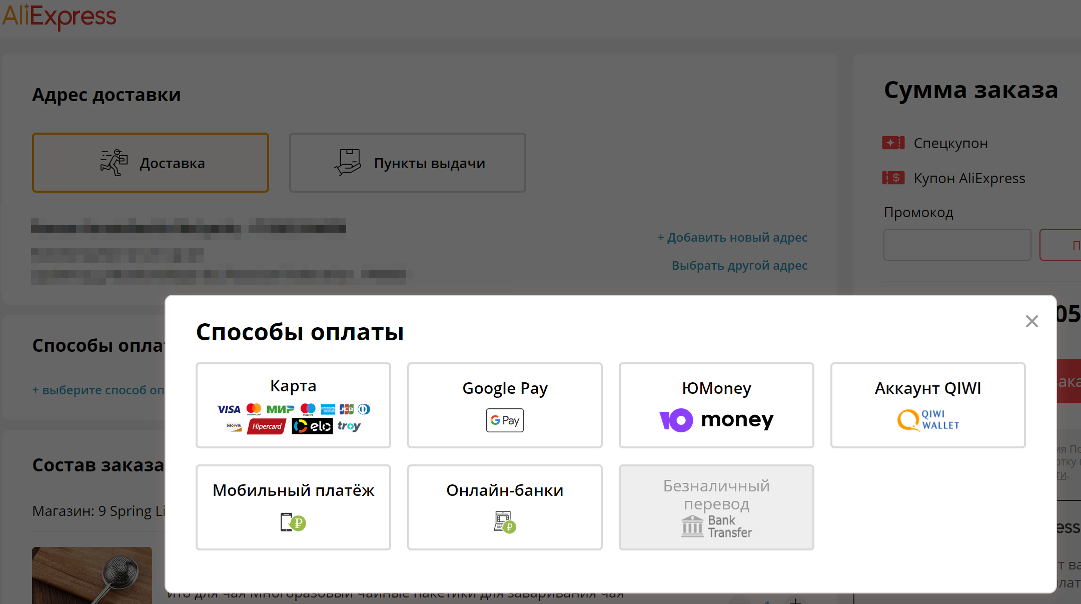1081x604 pixels.
Task: Select the Карта payment option
Action: point(293,405)
